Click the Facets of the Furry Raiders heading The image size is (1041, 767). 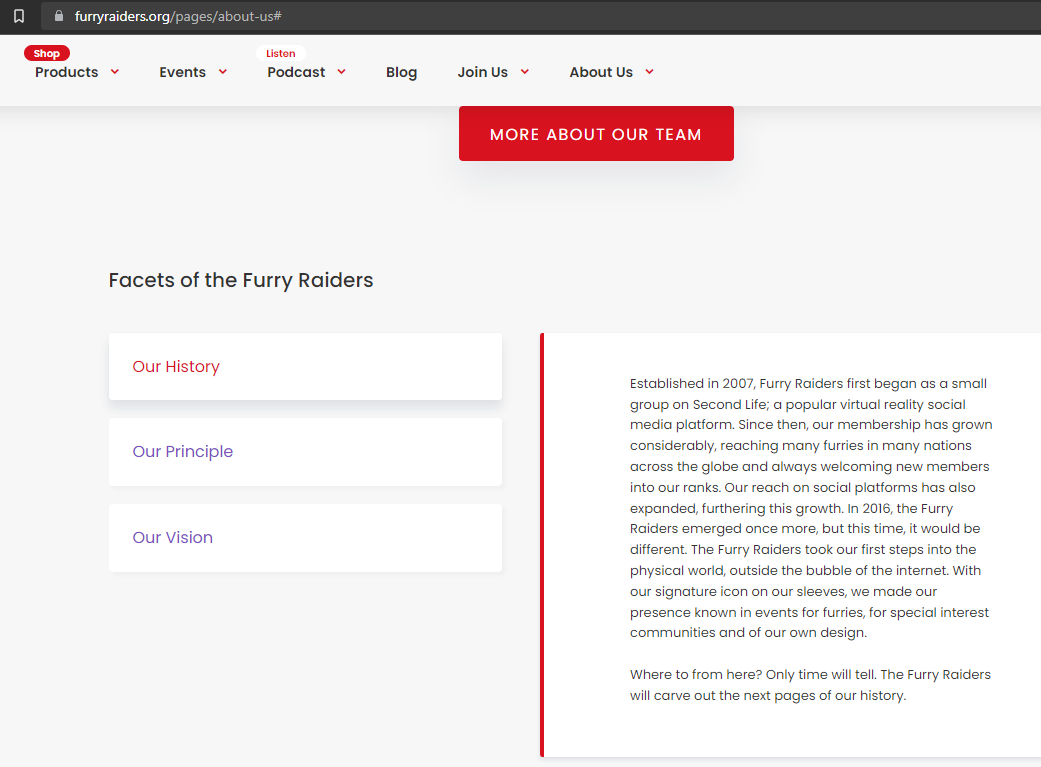241,280
